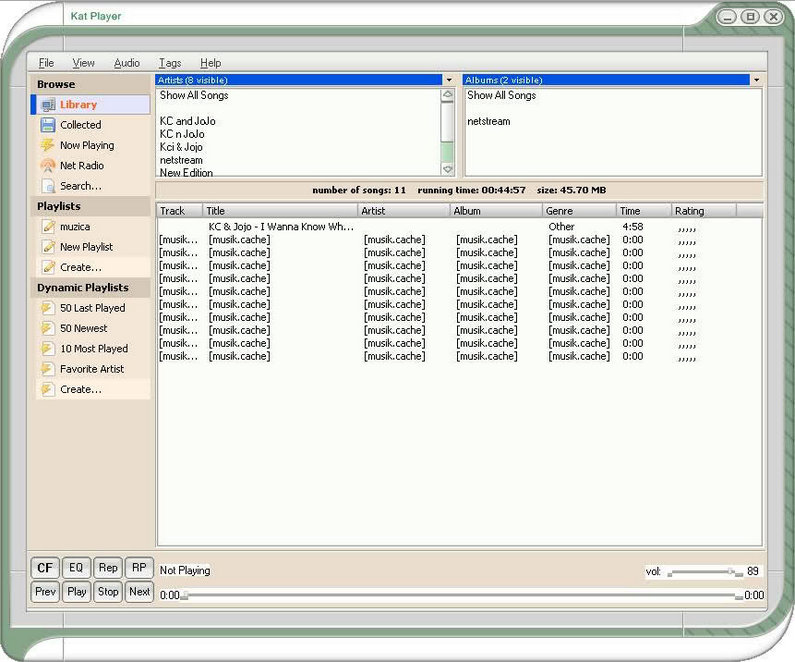This screenshot has height=662, width=795.
Task: Open the Tags menu
Action: (x=170, y=63)
